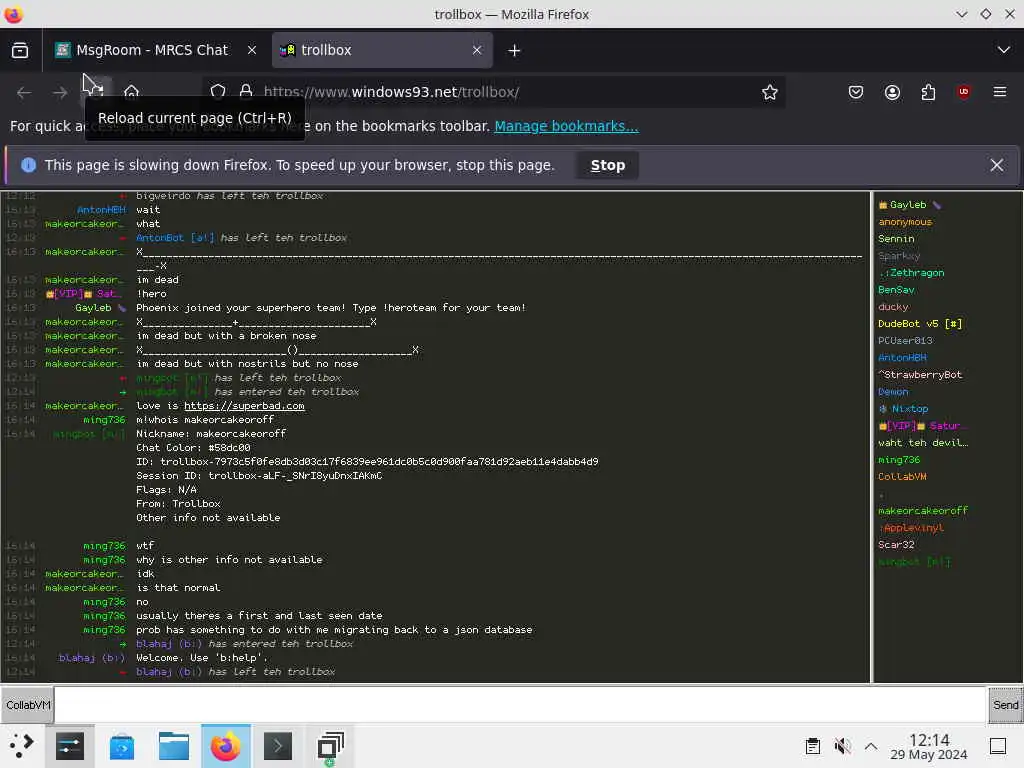Click the 'Chat Color: #58dc00' line
Image resolution: width=1024 pixels, height=768 pixels.
(x=193, y=448)
